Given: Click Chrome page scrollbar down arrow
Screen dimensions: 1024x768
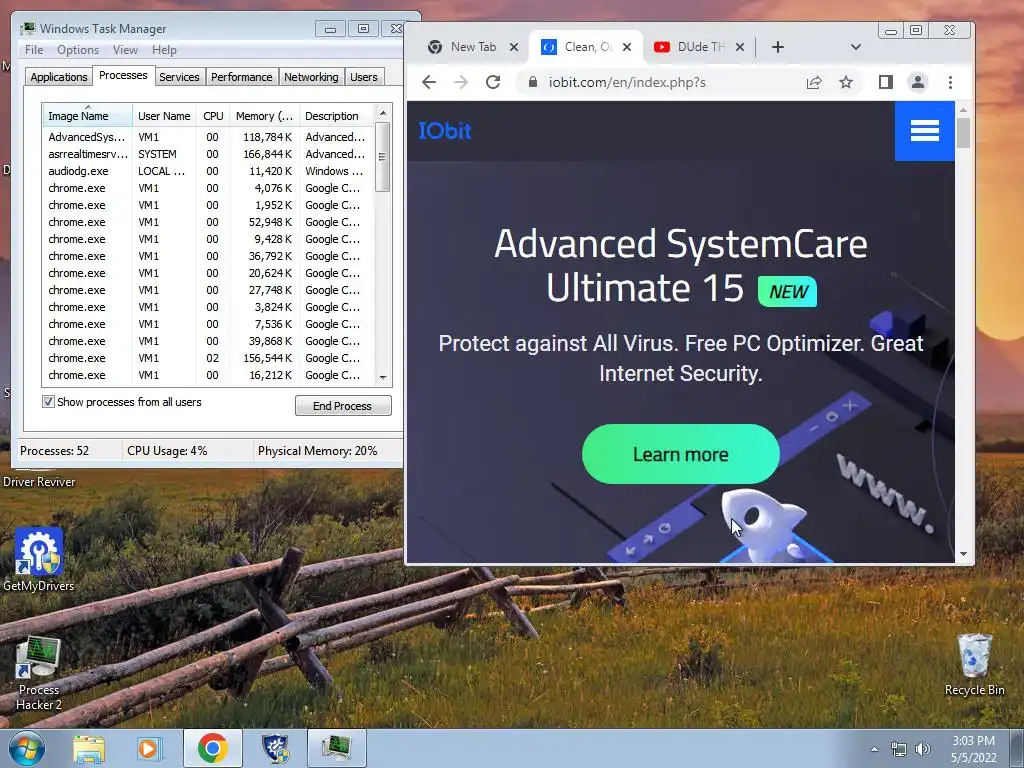Looking at the screenshot, I should click(x=963, y=554).
